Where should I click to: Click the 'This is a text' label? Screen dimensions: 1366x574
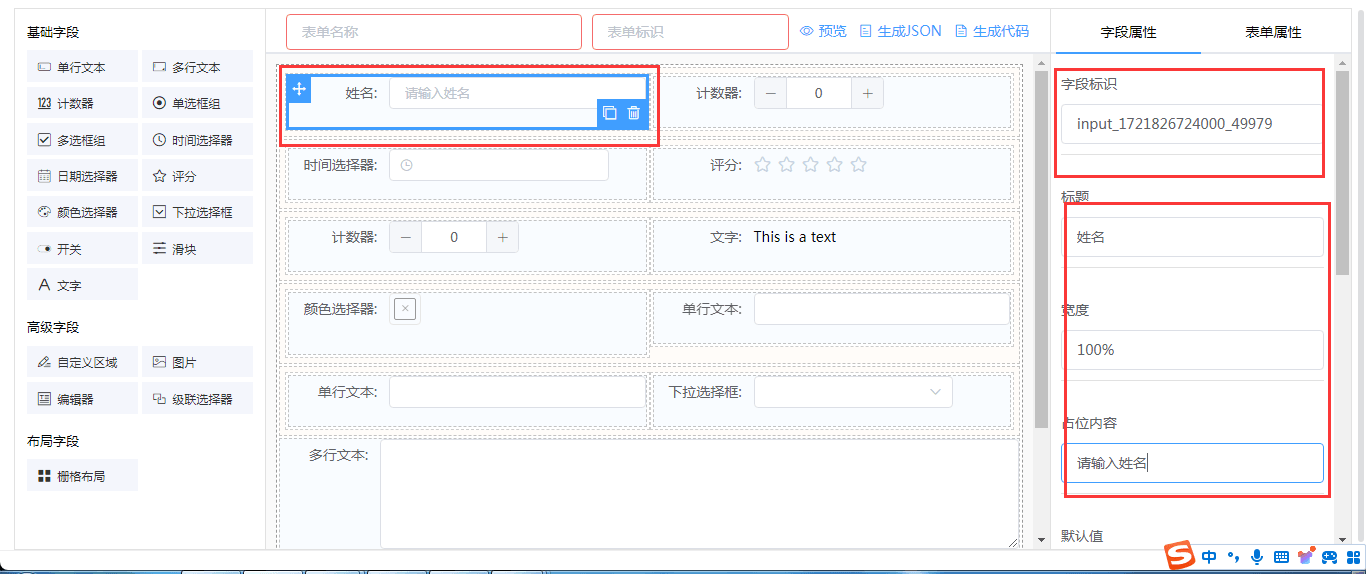pyautogui.click(x=795, y=237)
